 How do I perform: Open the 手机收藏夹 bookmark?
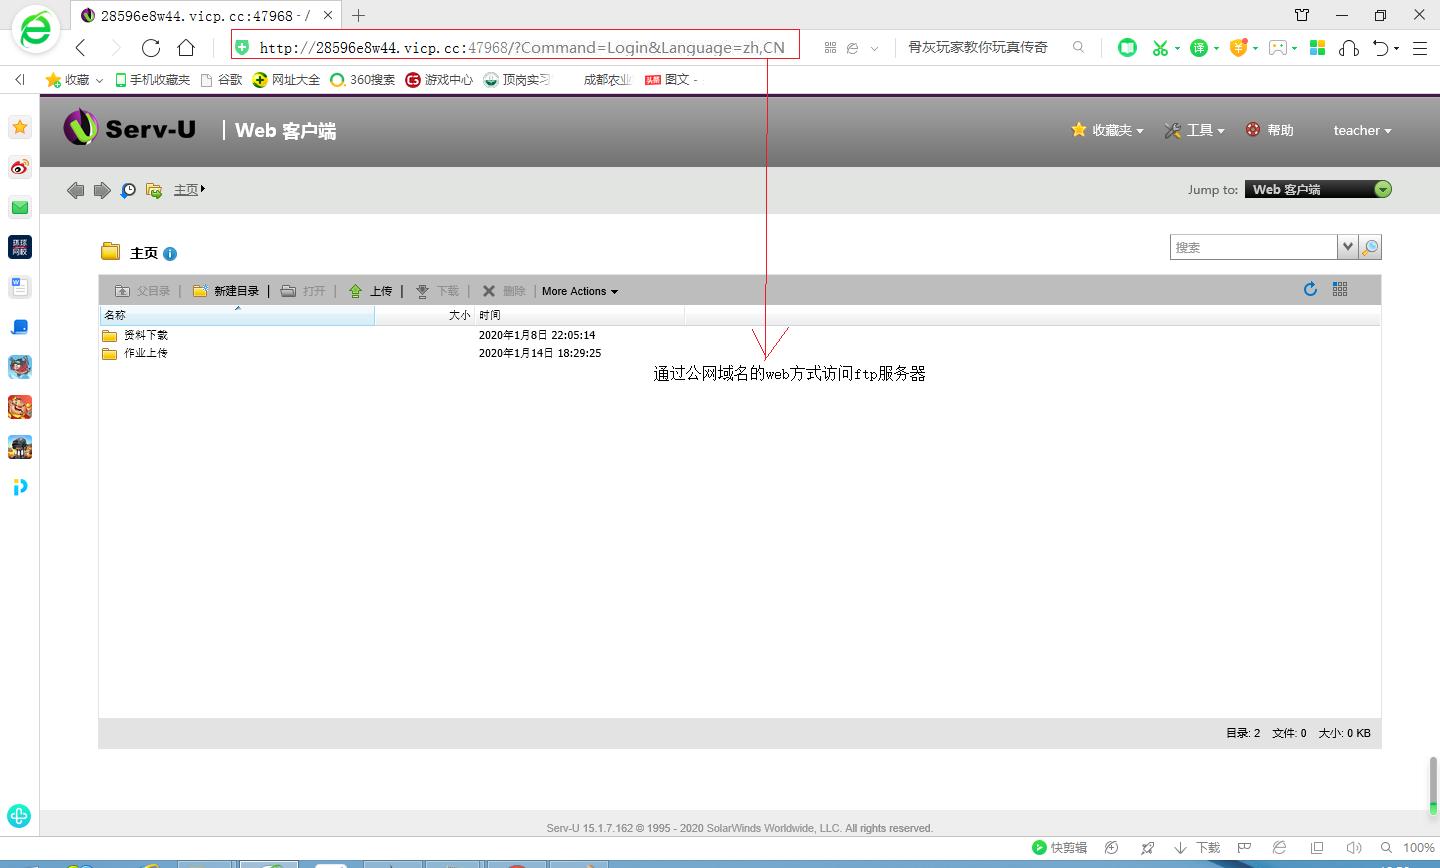(x=152, y=79)
